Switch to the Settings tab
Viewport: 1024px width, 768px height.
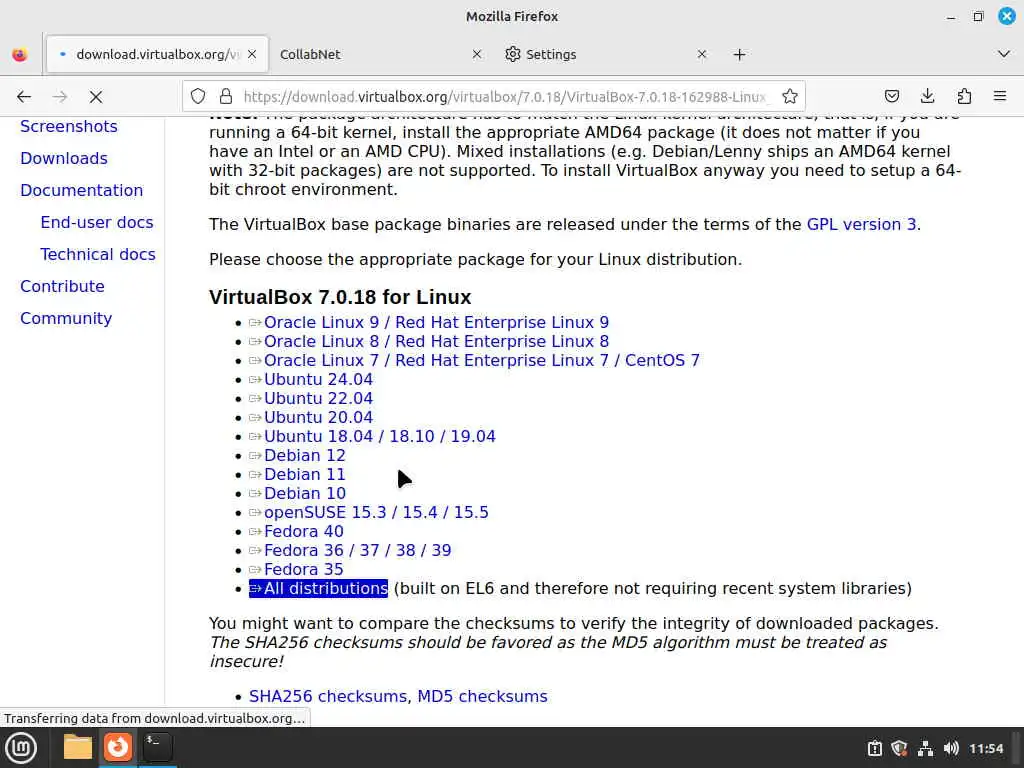[606, 54]
